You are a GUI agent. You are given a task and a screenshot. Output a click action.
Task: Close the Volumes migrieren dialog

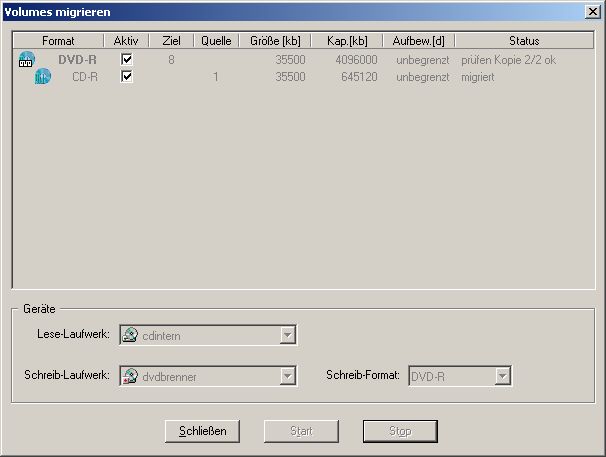click(x=593, y=12)
